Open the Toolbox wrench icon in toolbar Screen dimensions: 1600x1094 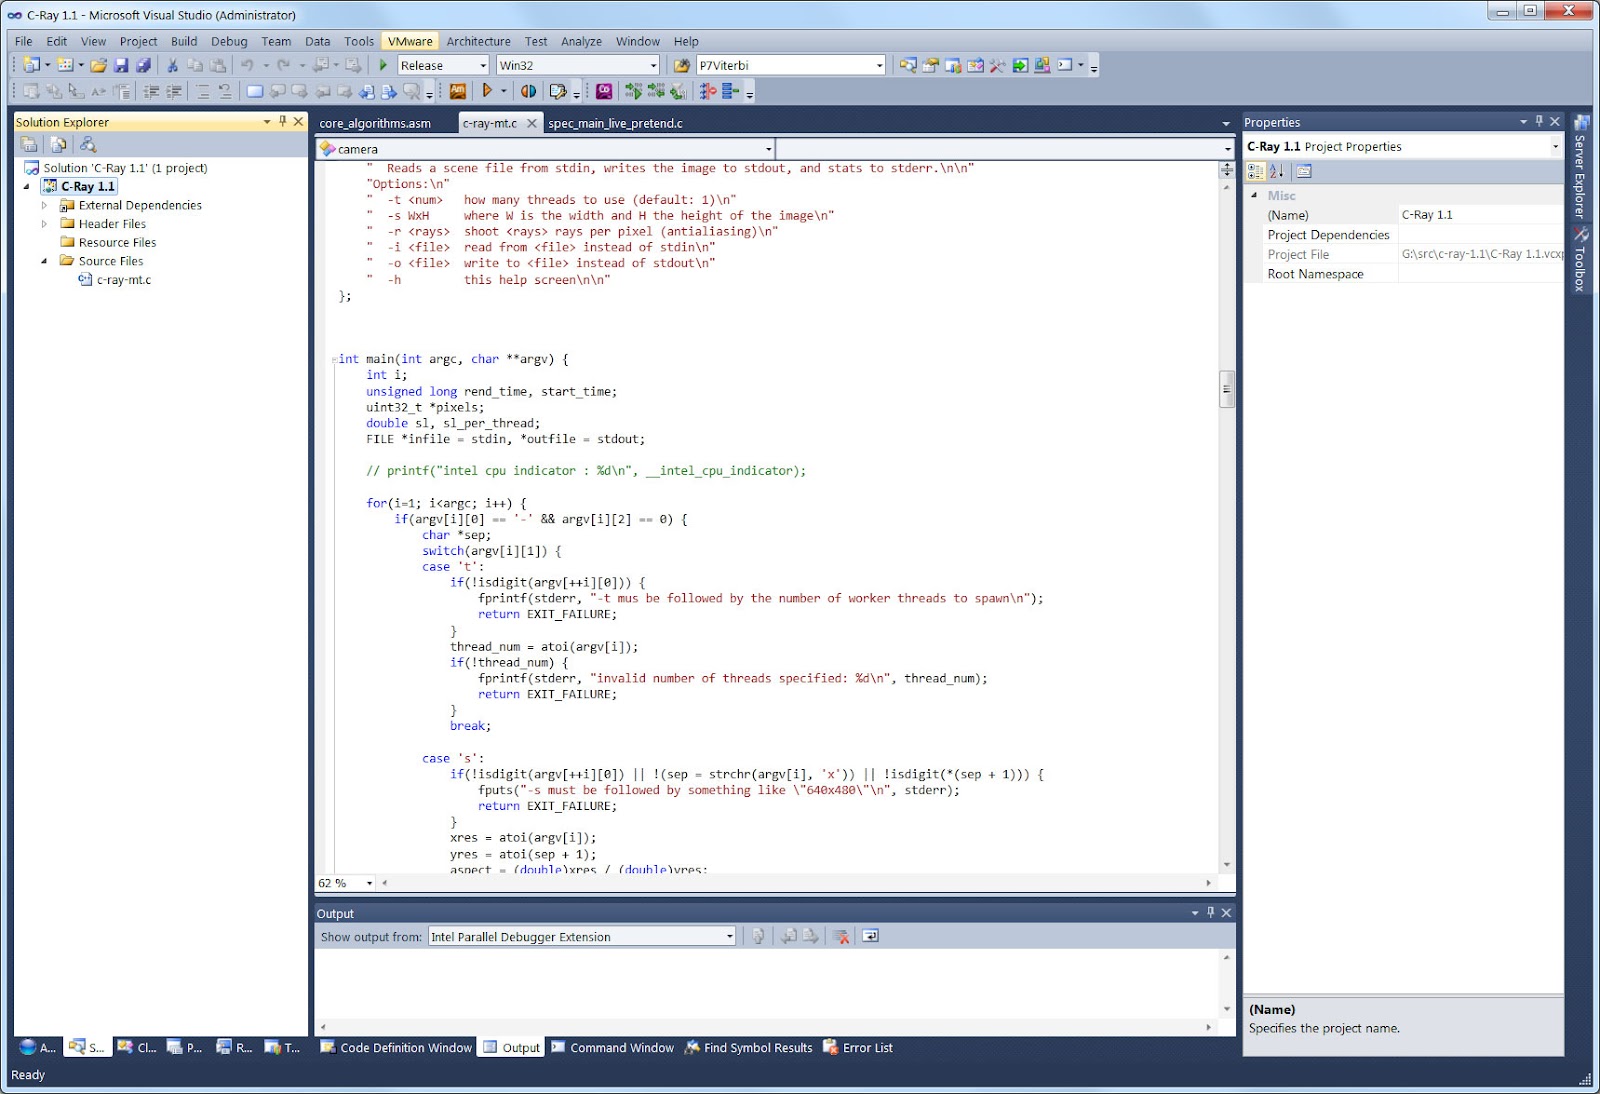(x=997, y=65)
